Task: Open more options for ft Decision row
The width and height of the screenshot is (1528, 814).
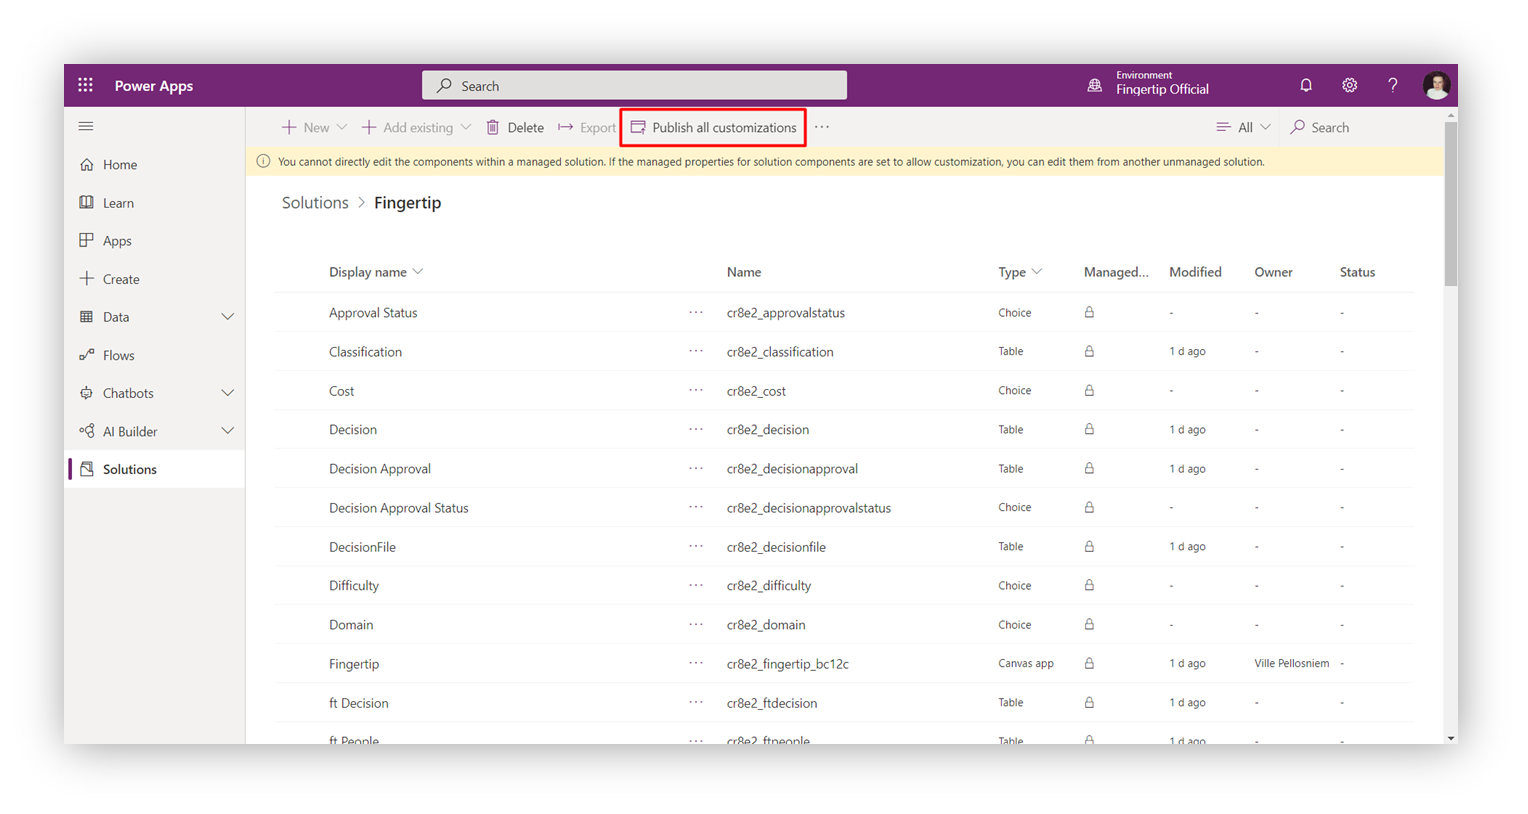Action: pos(696,702)
